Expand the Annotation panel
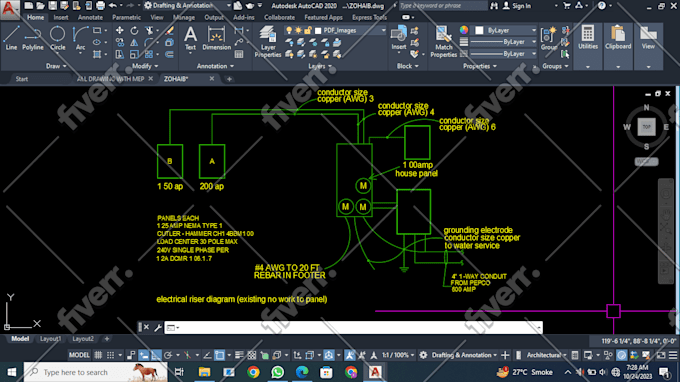This screenshot has width=680, height=382. pos(215,66)
